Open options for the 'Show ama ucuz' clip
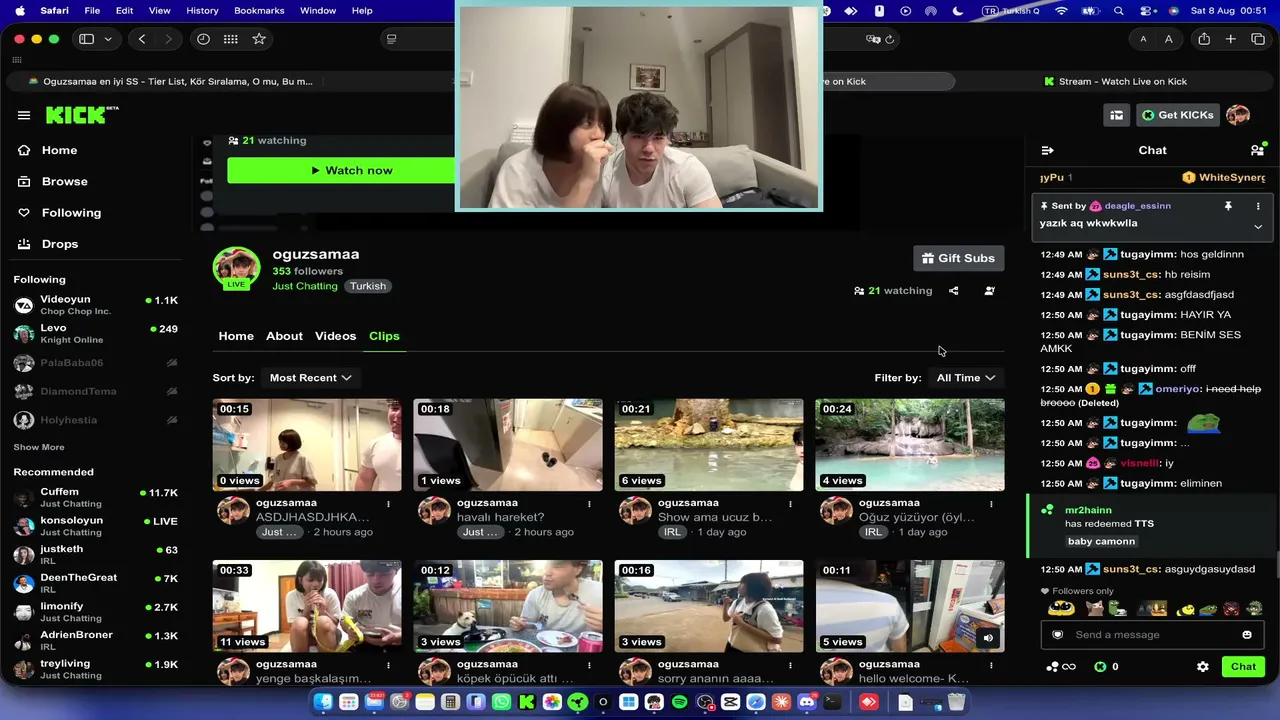This screenshot has width=1280, height=720. pos(790,503)
